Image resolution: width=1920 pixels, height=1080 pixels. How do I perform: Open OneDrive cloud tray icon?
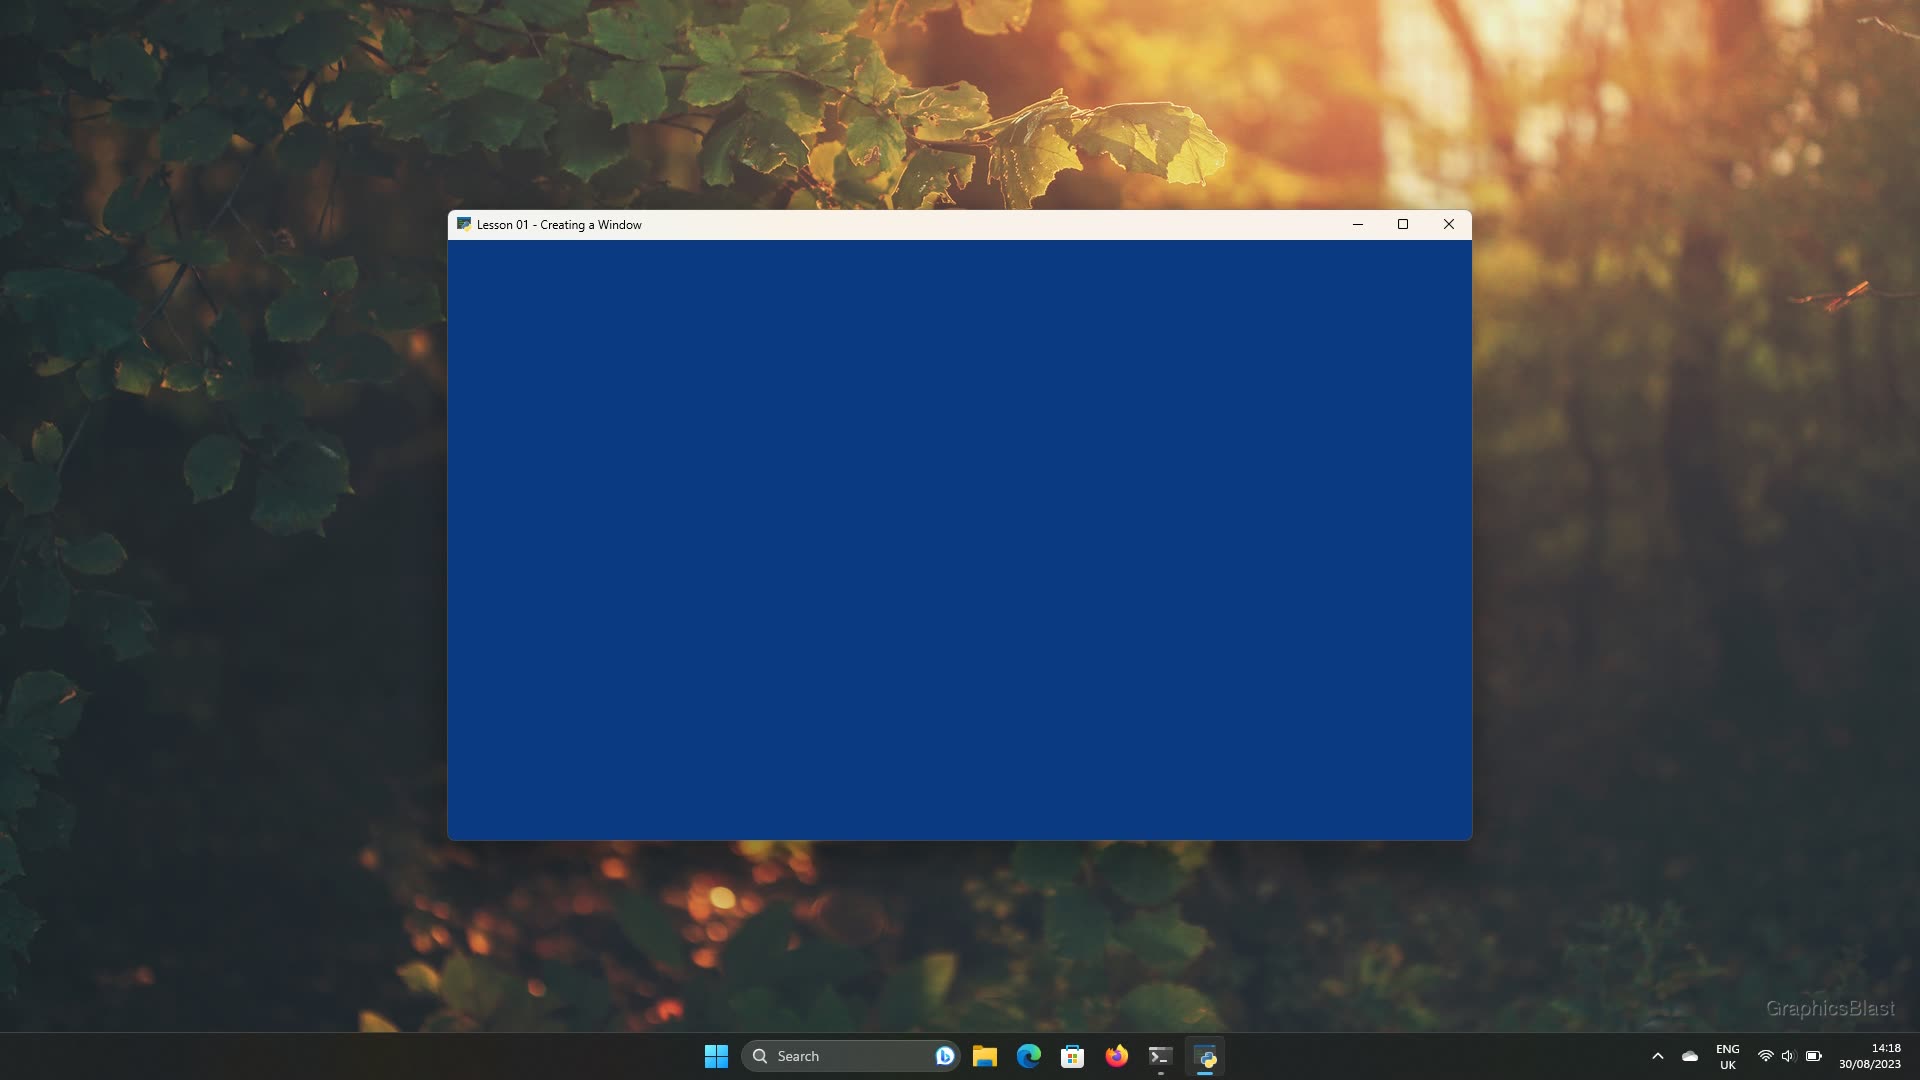[x=1690, y=1056]
